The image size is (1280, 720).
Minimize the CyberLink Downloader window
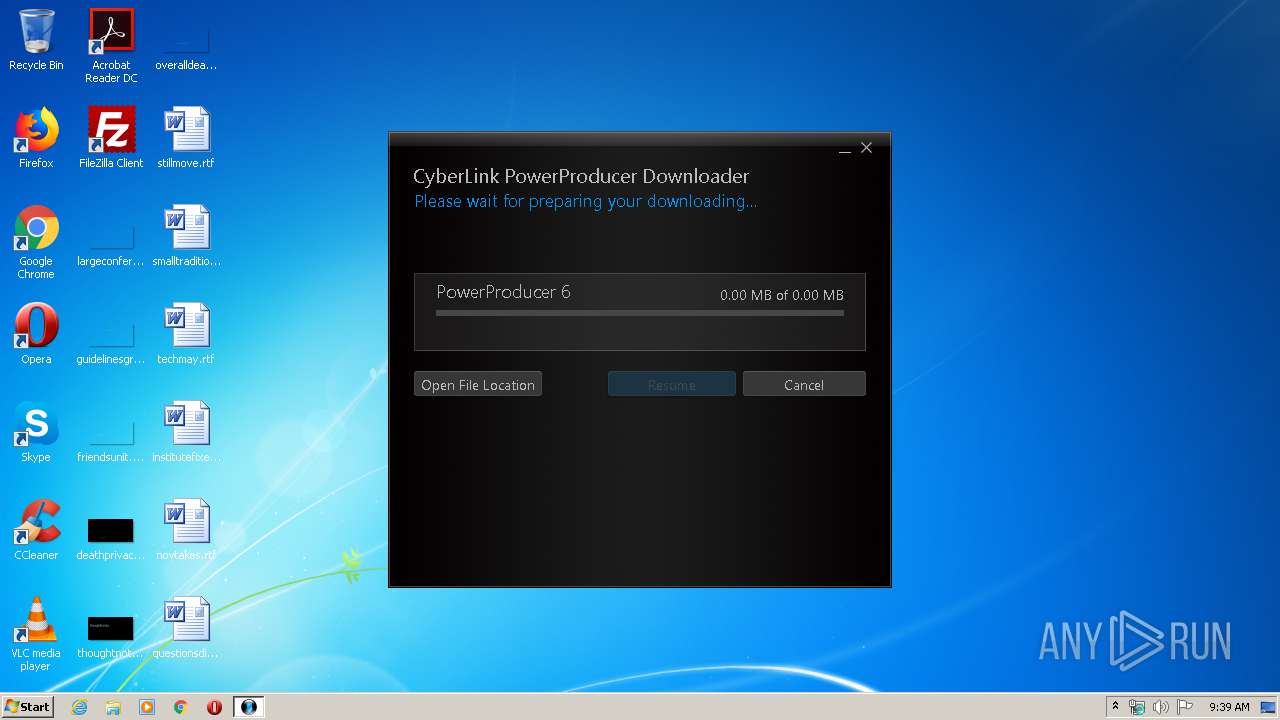pos(845,148)
